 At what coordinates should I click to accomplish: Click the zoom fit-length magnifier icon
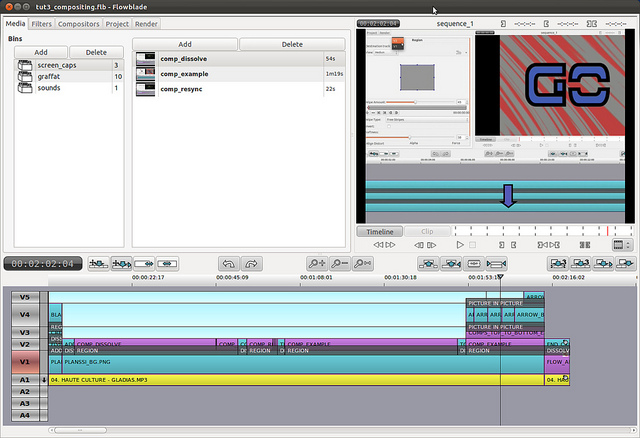coord(363,263)
